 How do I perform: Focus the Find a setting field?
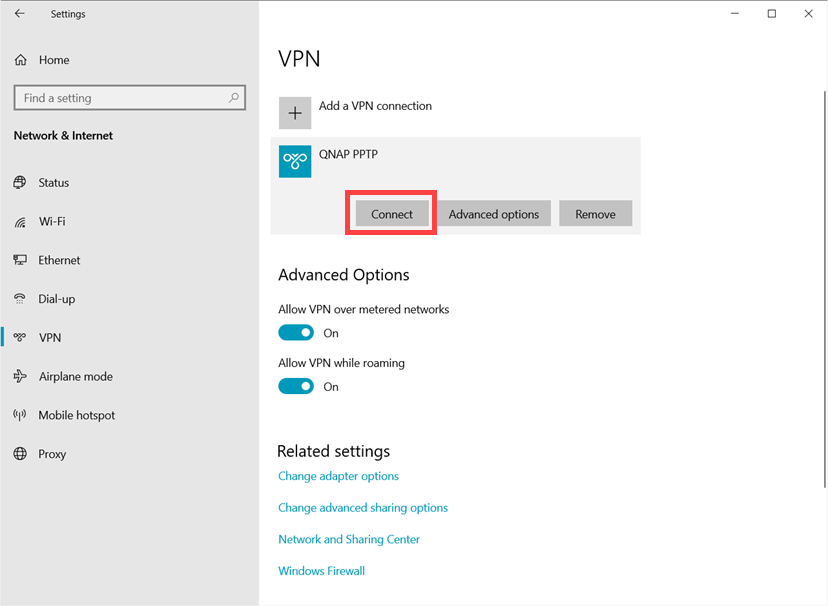(x=130, y=98)
